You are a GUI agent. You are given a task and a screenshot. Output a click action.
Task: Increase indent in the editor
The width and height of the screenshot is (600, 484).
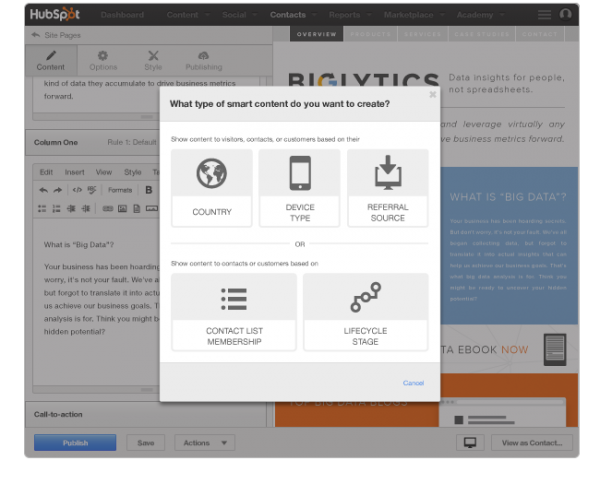pyautogui.click(x=86, y=209)
